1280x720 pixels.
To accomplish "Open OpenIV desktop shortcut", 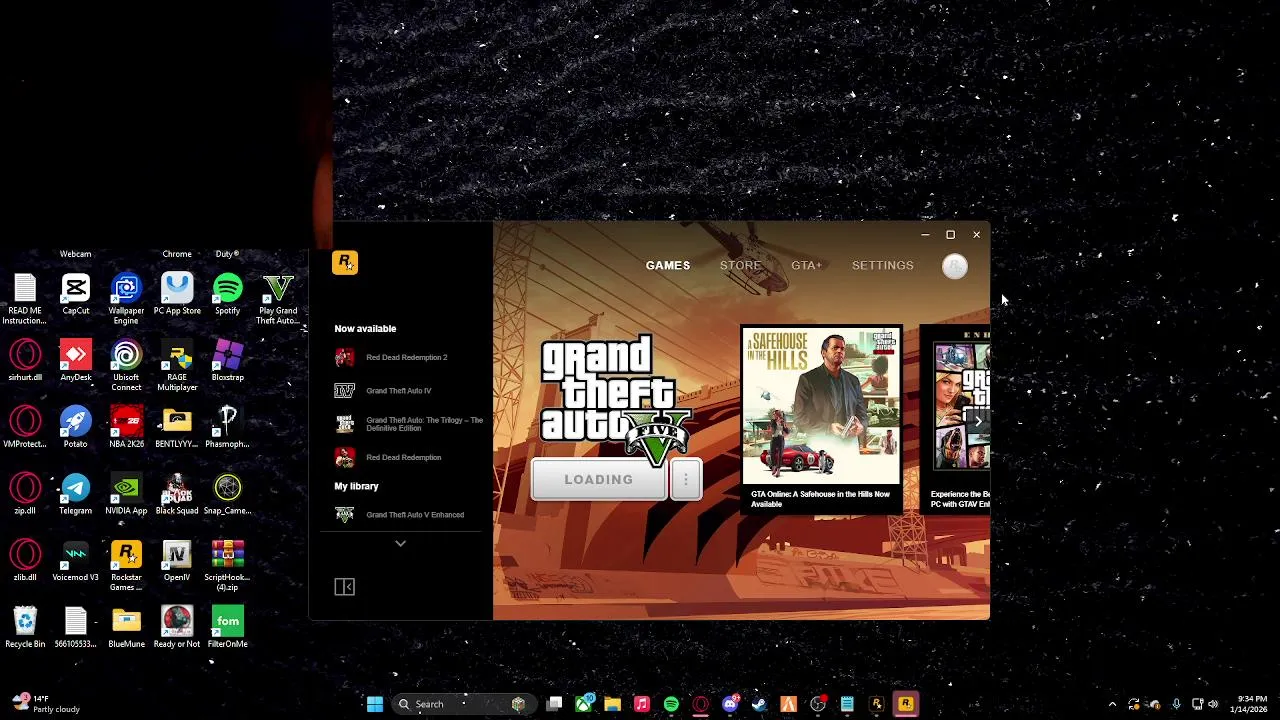I will pyautogui.click(x=177, y=560).
